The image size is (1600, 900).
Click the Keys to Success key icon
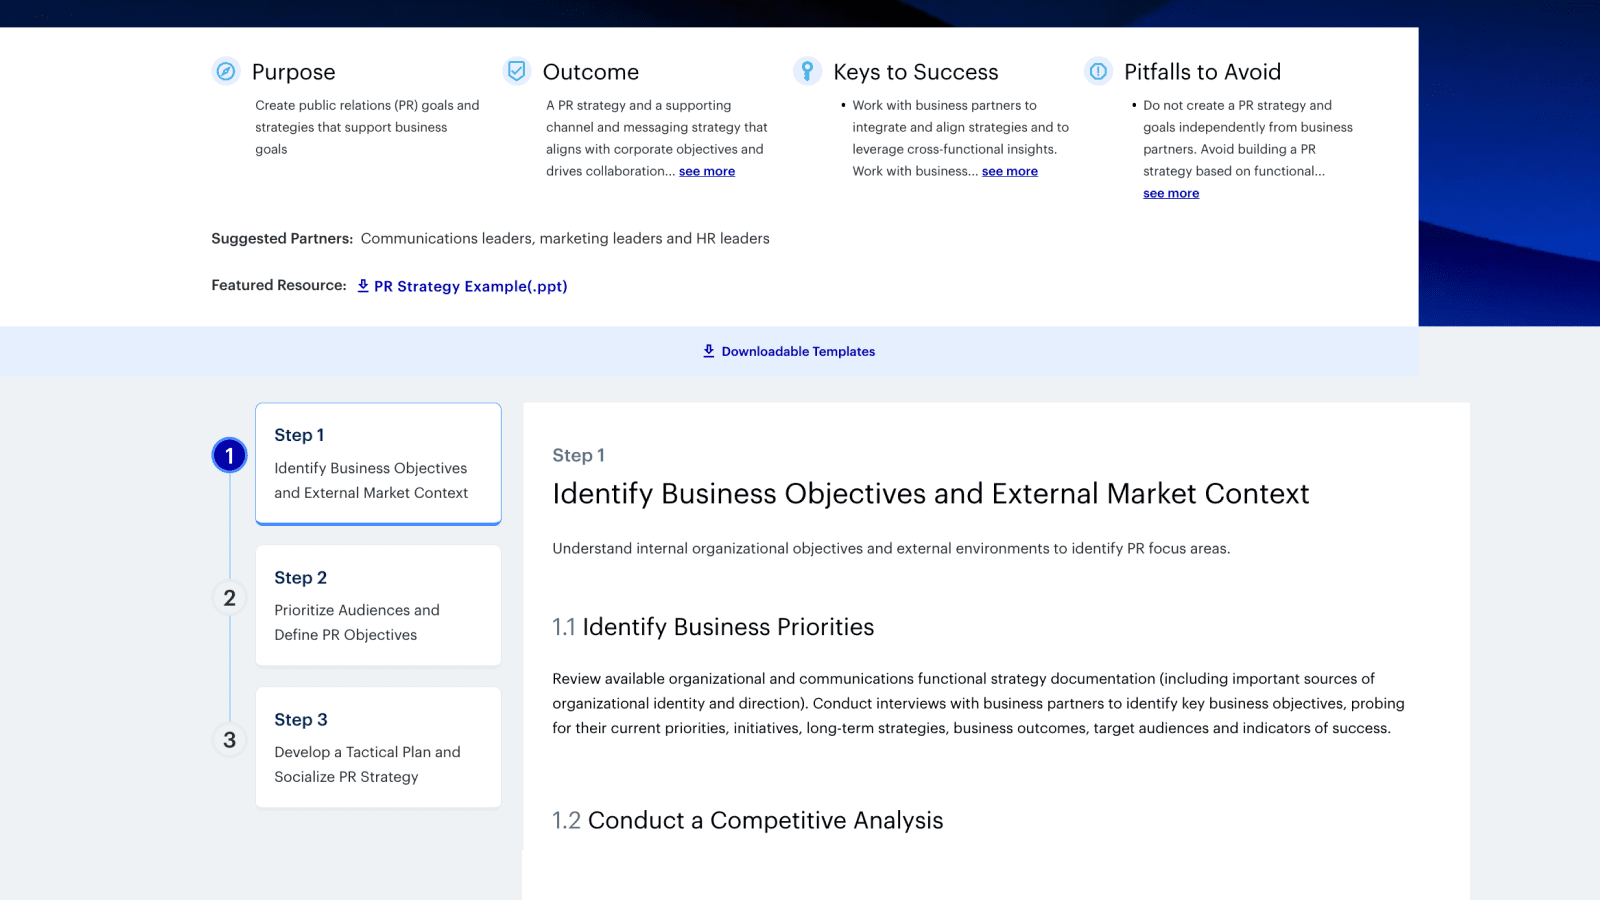807,71
